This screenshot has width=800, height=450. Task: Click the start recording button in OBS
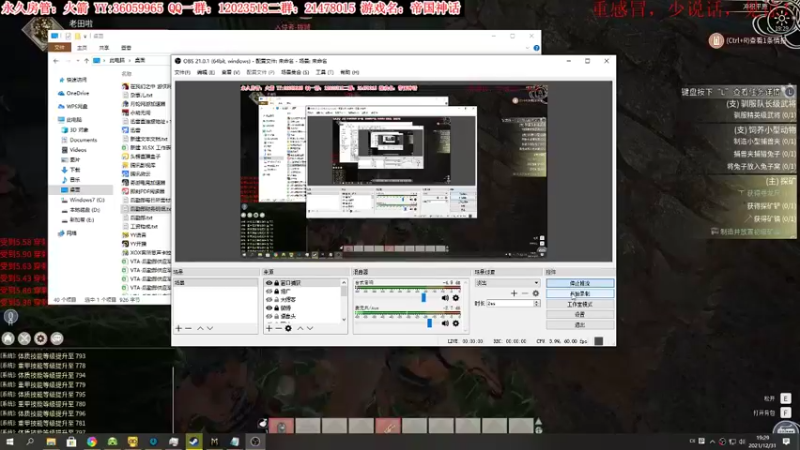click(x=580, y=294)
